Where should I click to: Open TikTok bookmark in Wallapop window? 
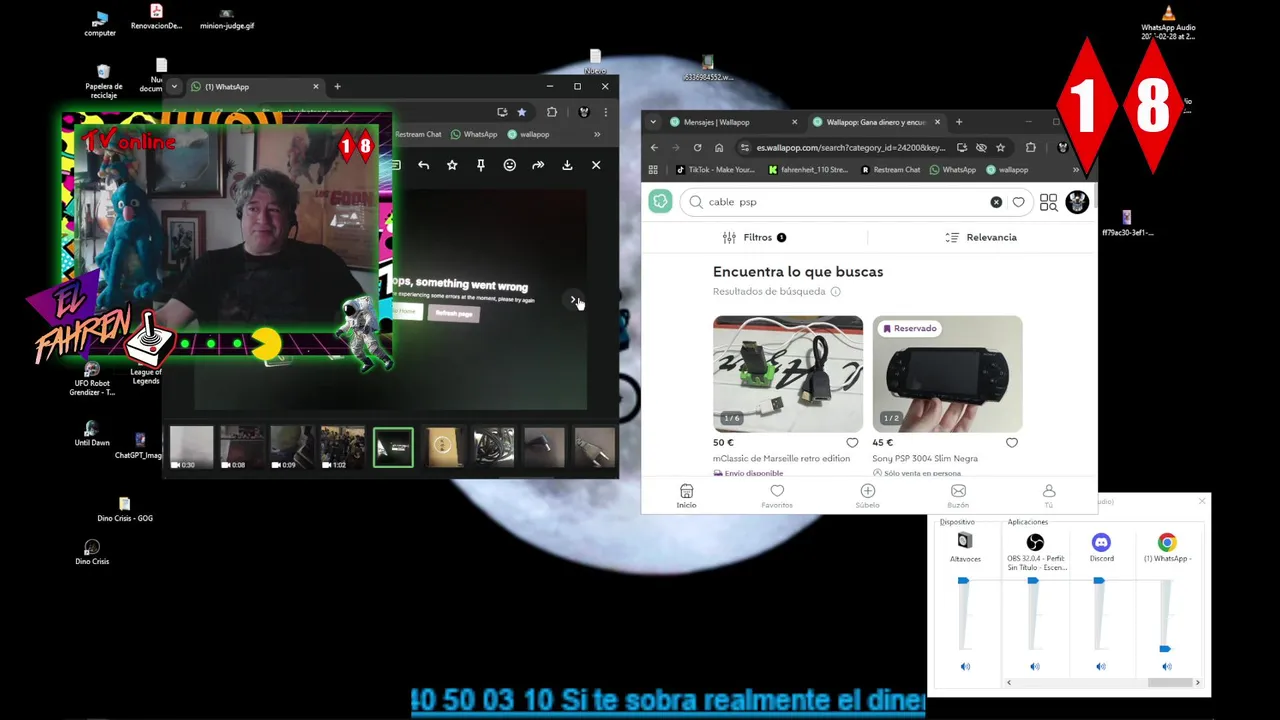tap(714, 170)
